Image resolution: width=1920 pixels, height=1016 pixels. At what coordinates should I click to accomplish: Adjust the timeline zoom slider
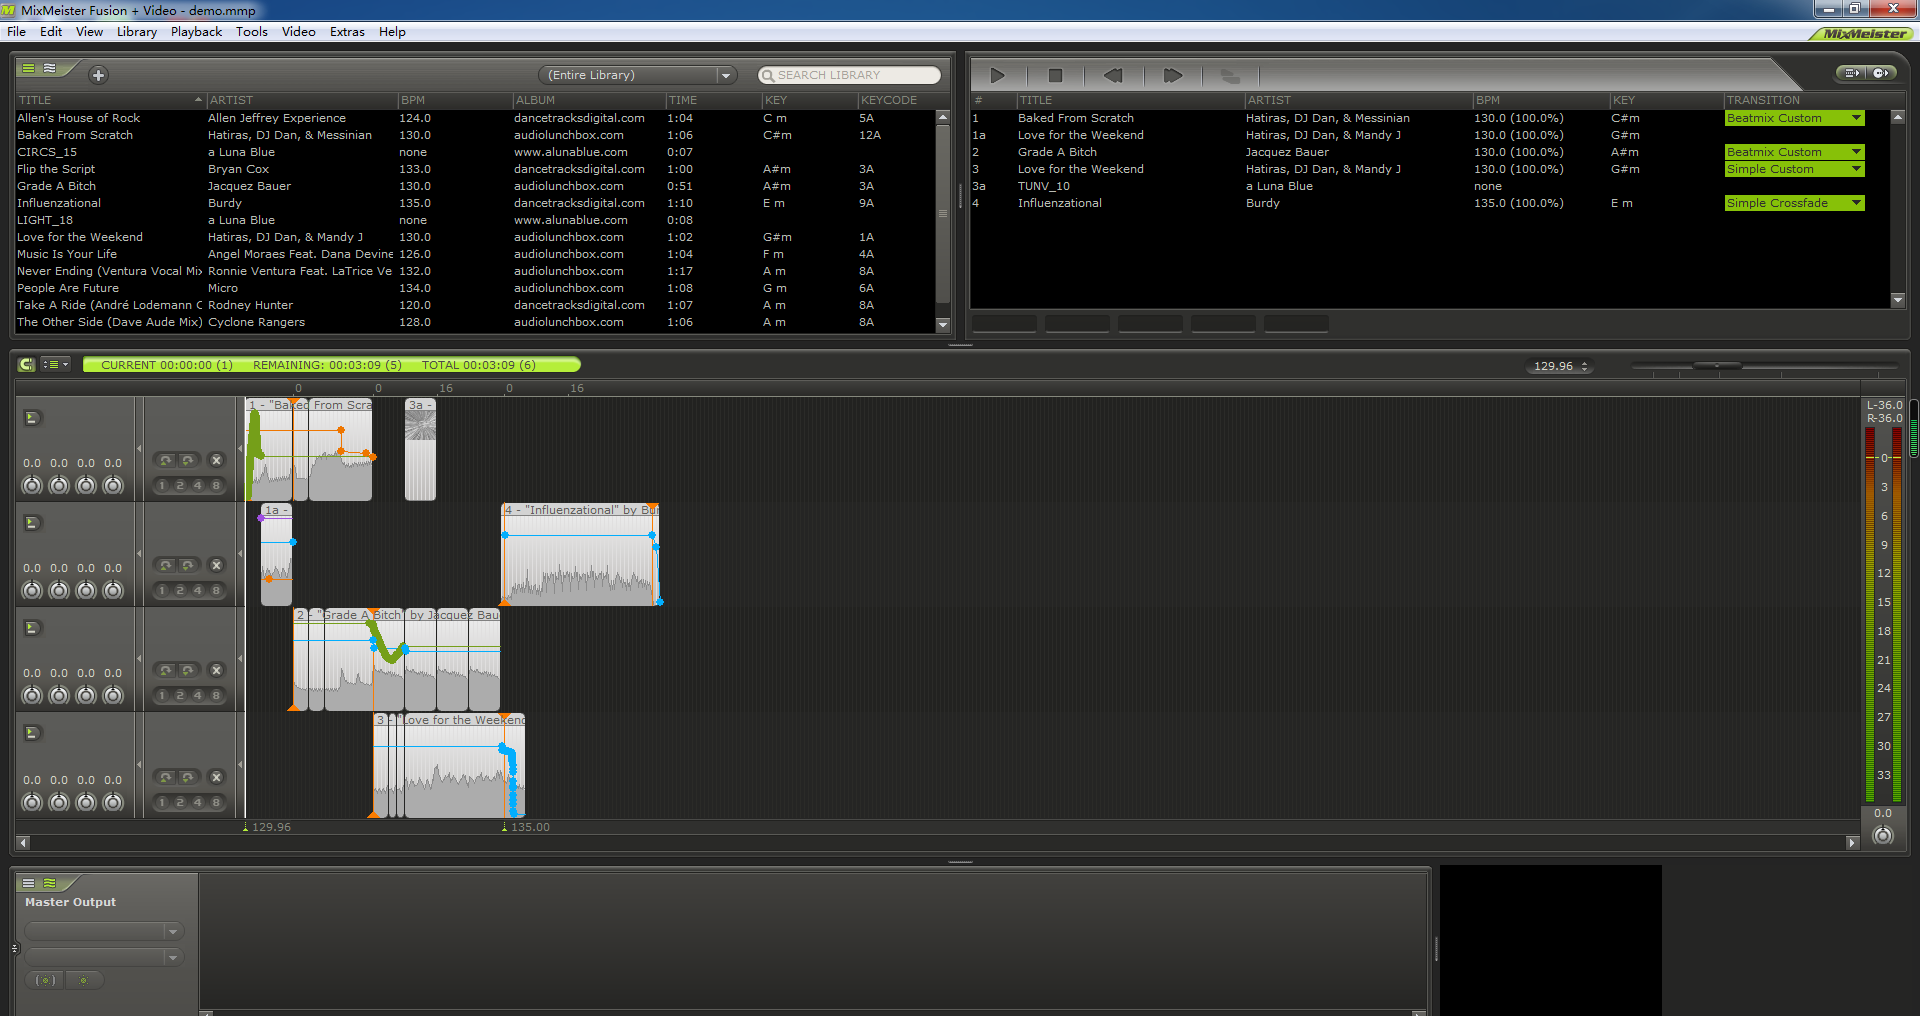[x=1716, y=366]
